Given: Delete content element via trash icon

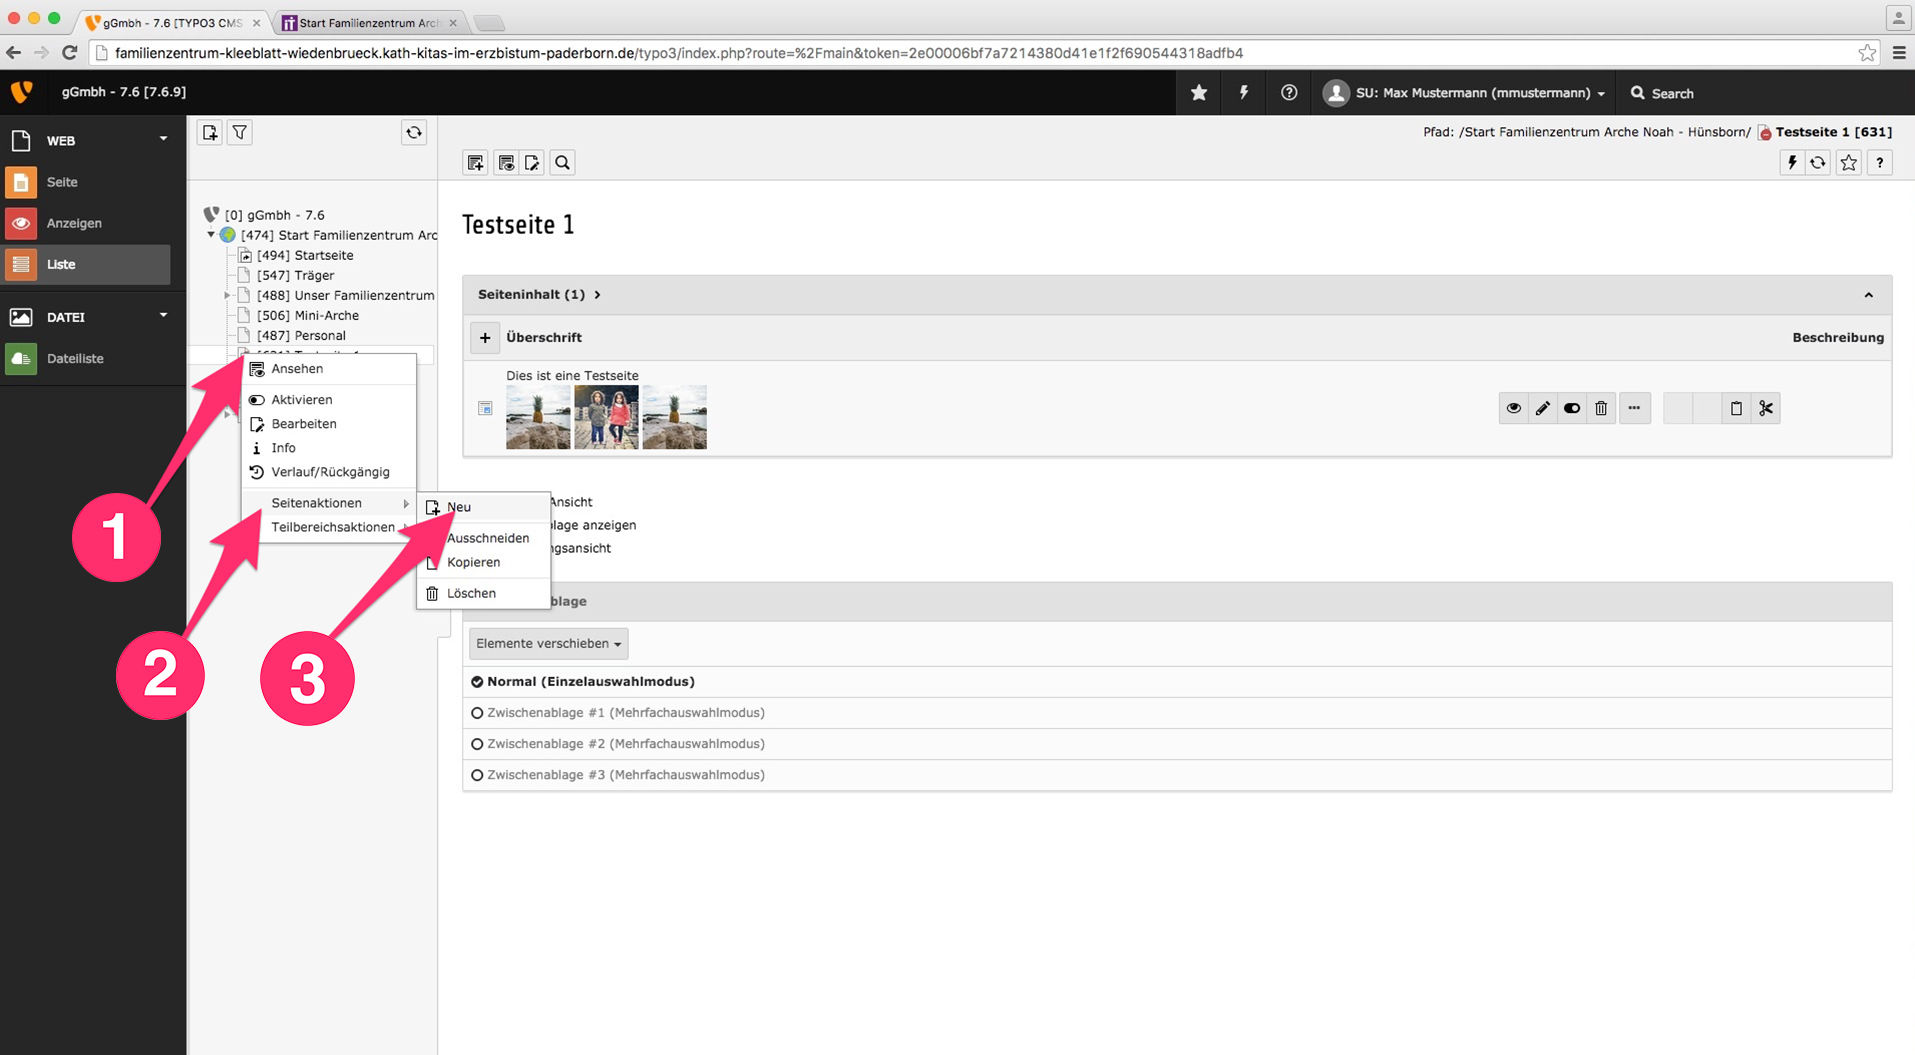Looking at the screenshot, I should pos(1601,408).
